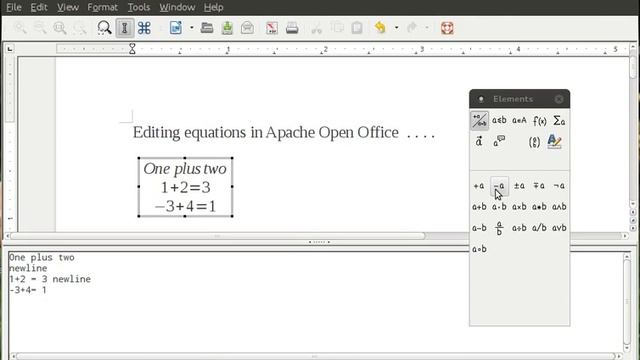This screenshot has width=640, height=360.
Task: Click the Document as E-mail icon
Action: pyautogui.click(x=247, y=28)
